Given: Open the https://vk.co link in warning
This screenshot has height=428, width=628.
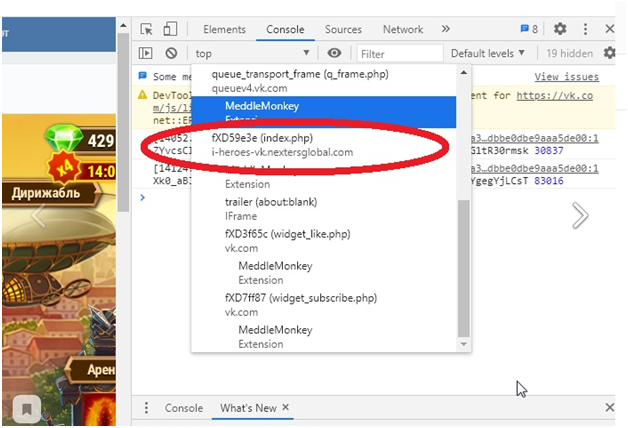Looking at the screenshot, I should [554, 96].
